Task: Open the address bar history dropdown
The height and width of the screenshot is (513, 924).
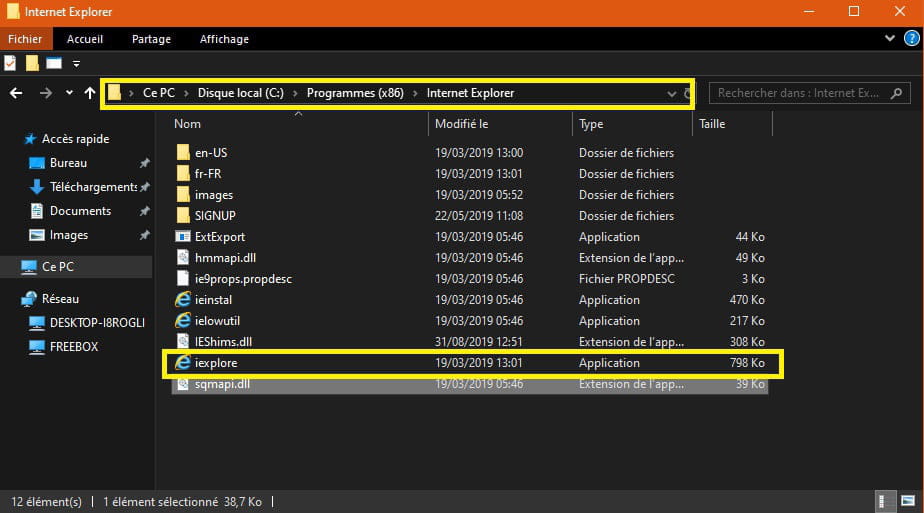Action: click(671, 94)
